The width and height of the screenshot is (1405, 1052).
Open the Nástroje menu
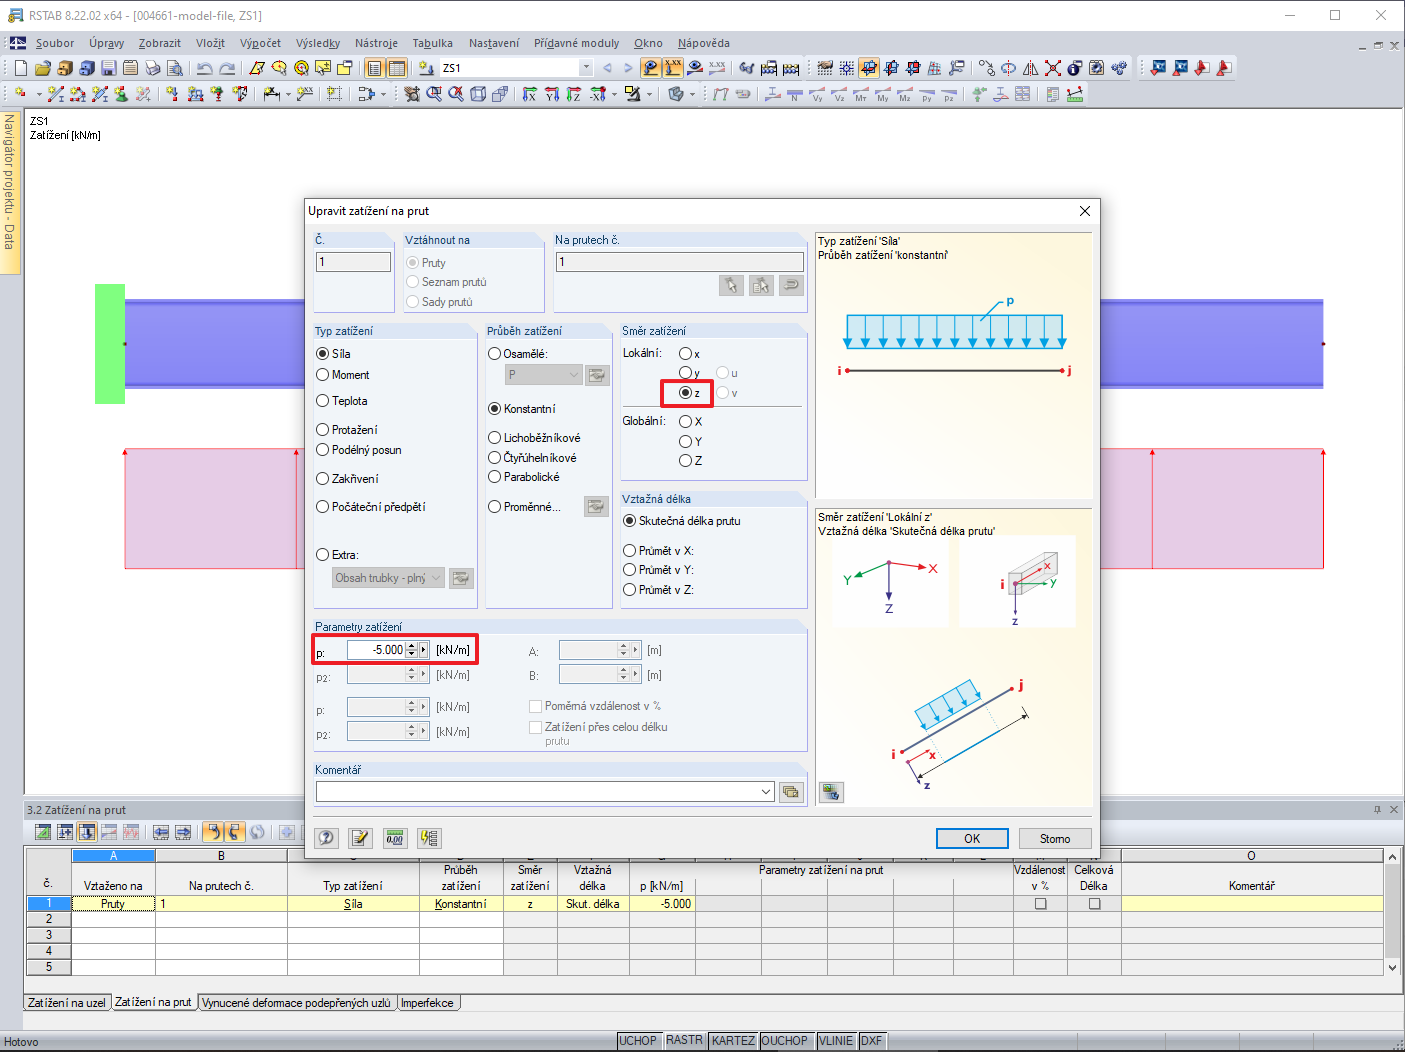pyautogui.click(x=376, y=43)
